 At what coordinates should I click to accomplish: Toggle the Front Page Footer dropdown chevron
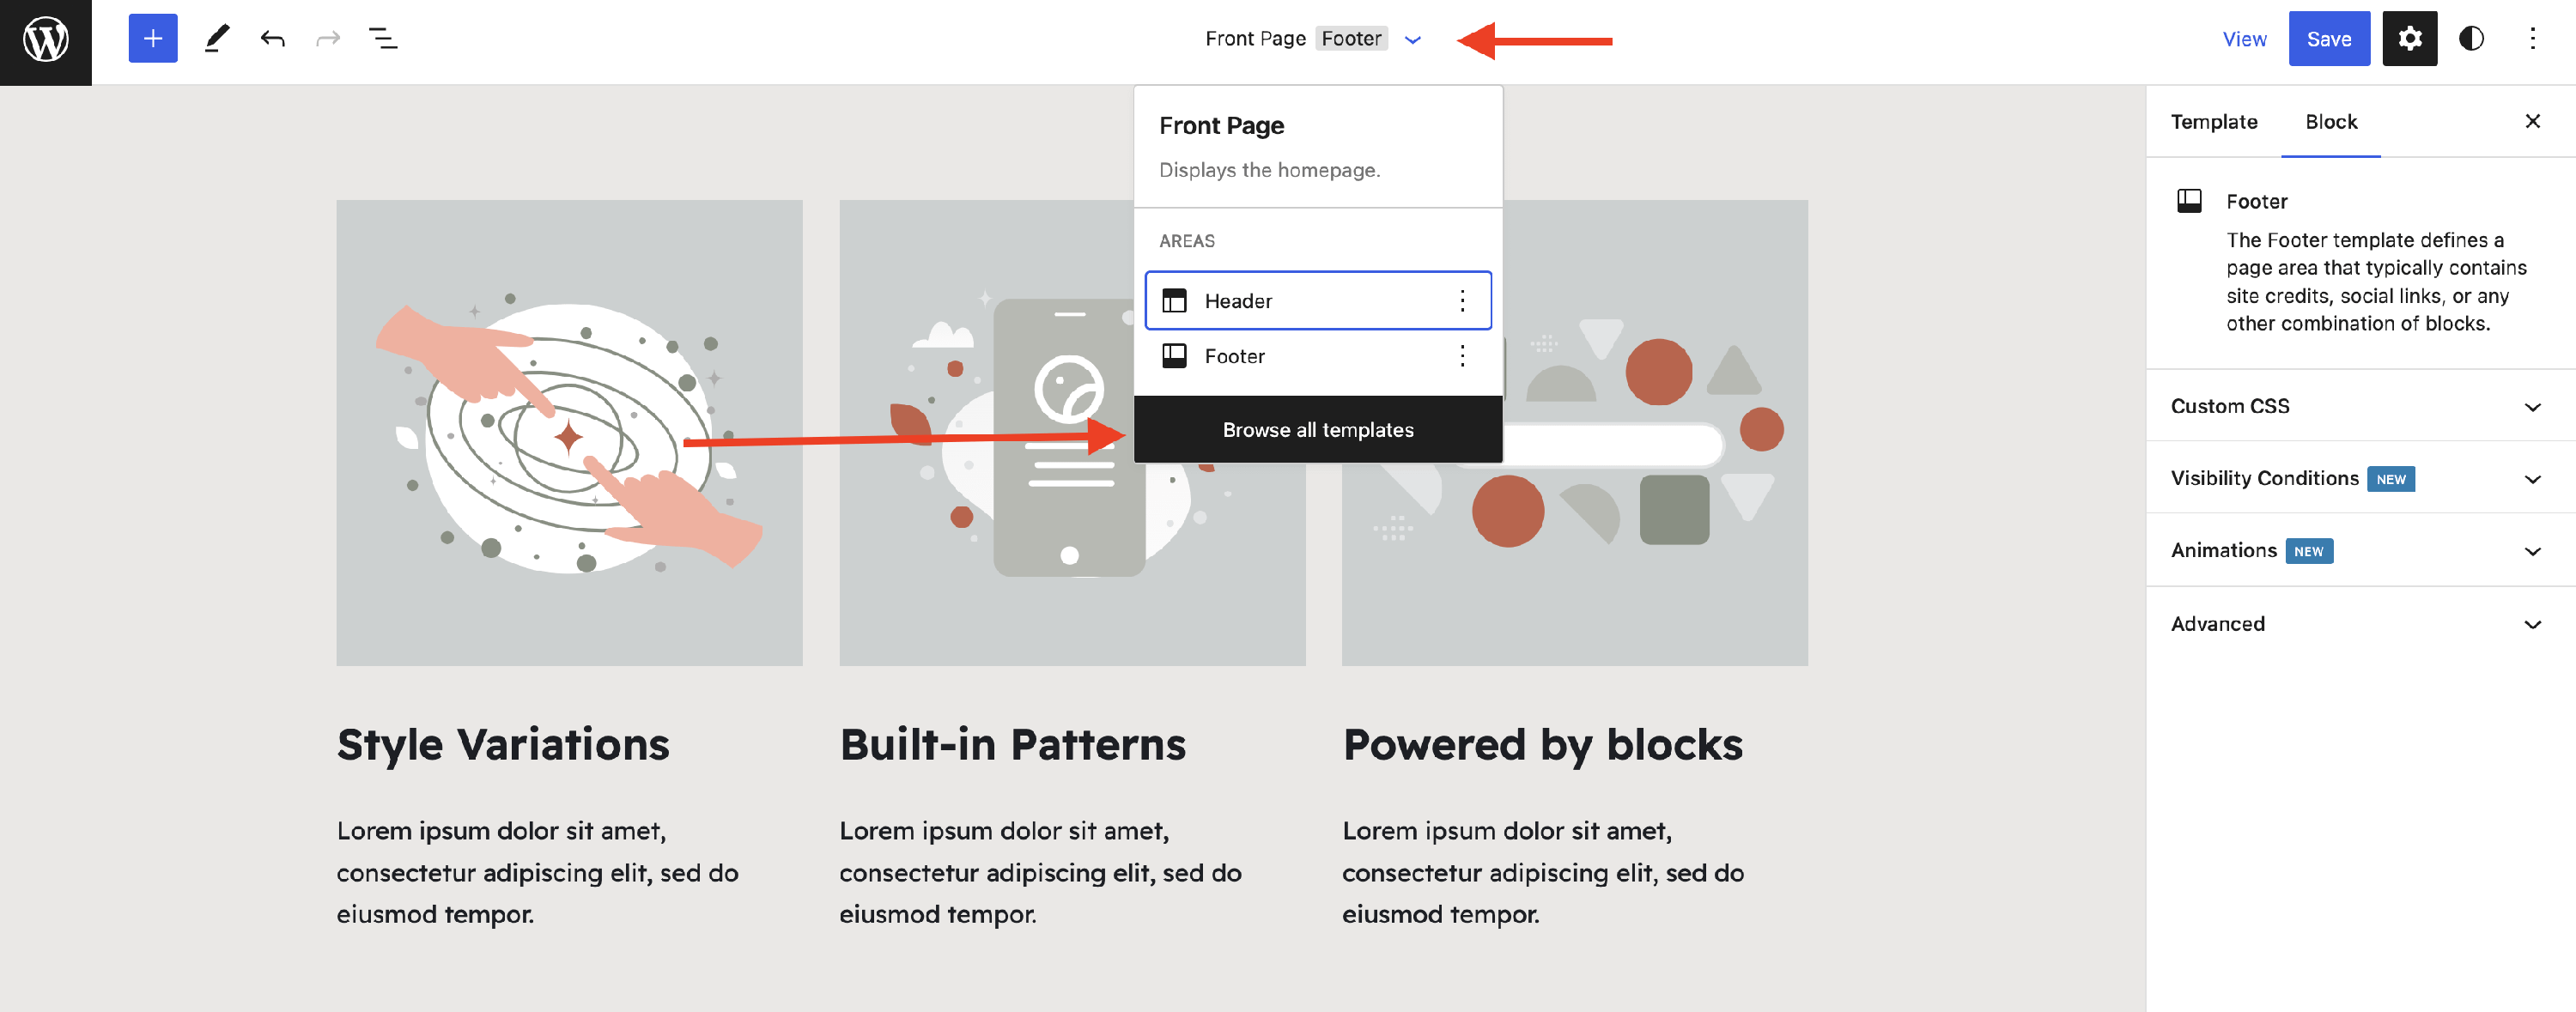[1412, 40]
